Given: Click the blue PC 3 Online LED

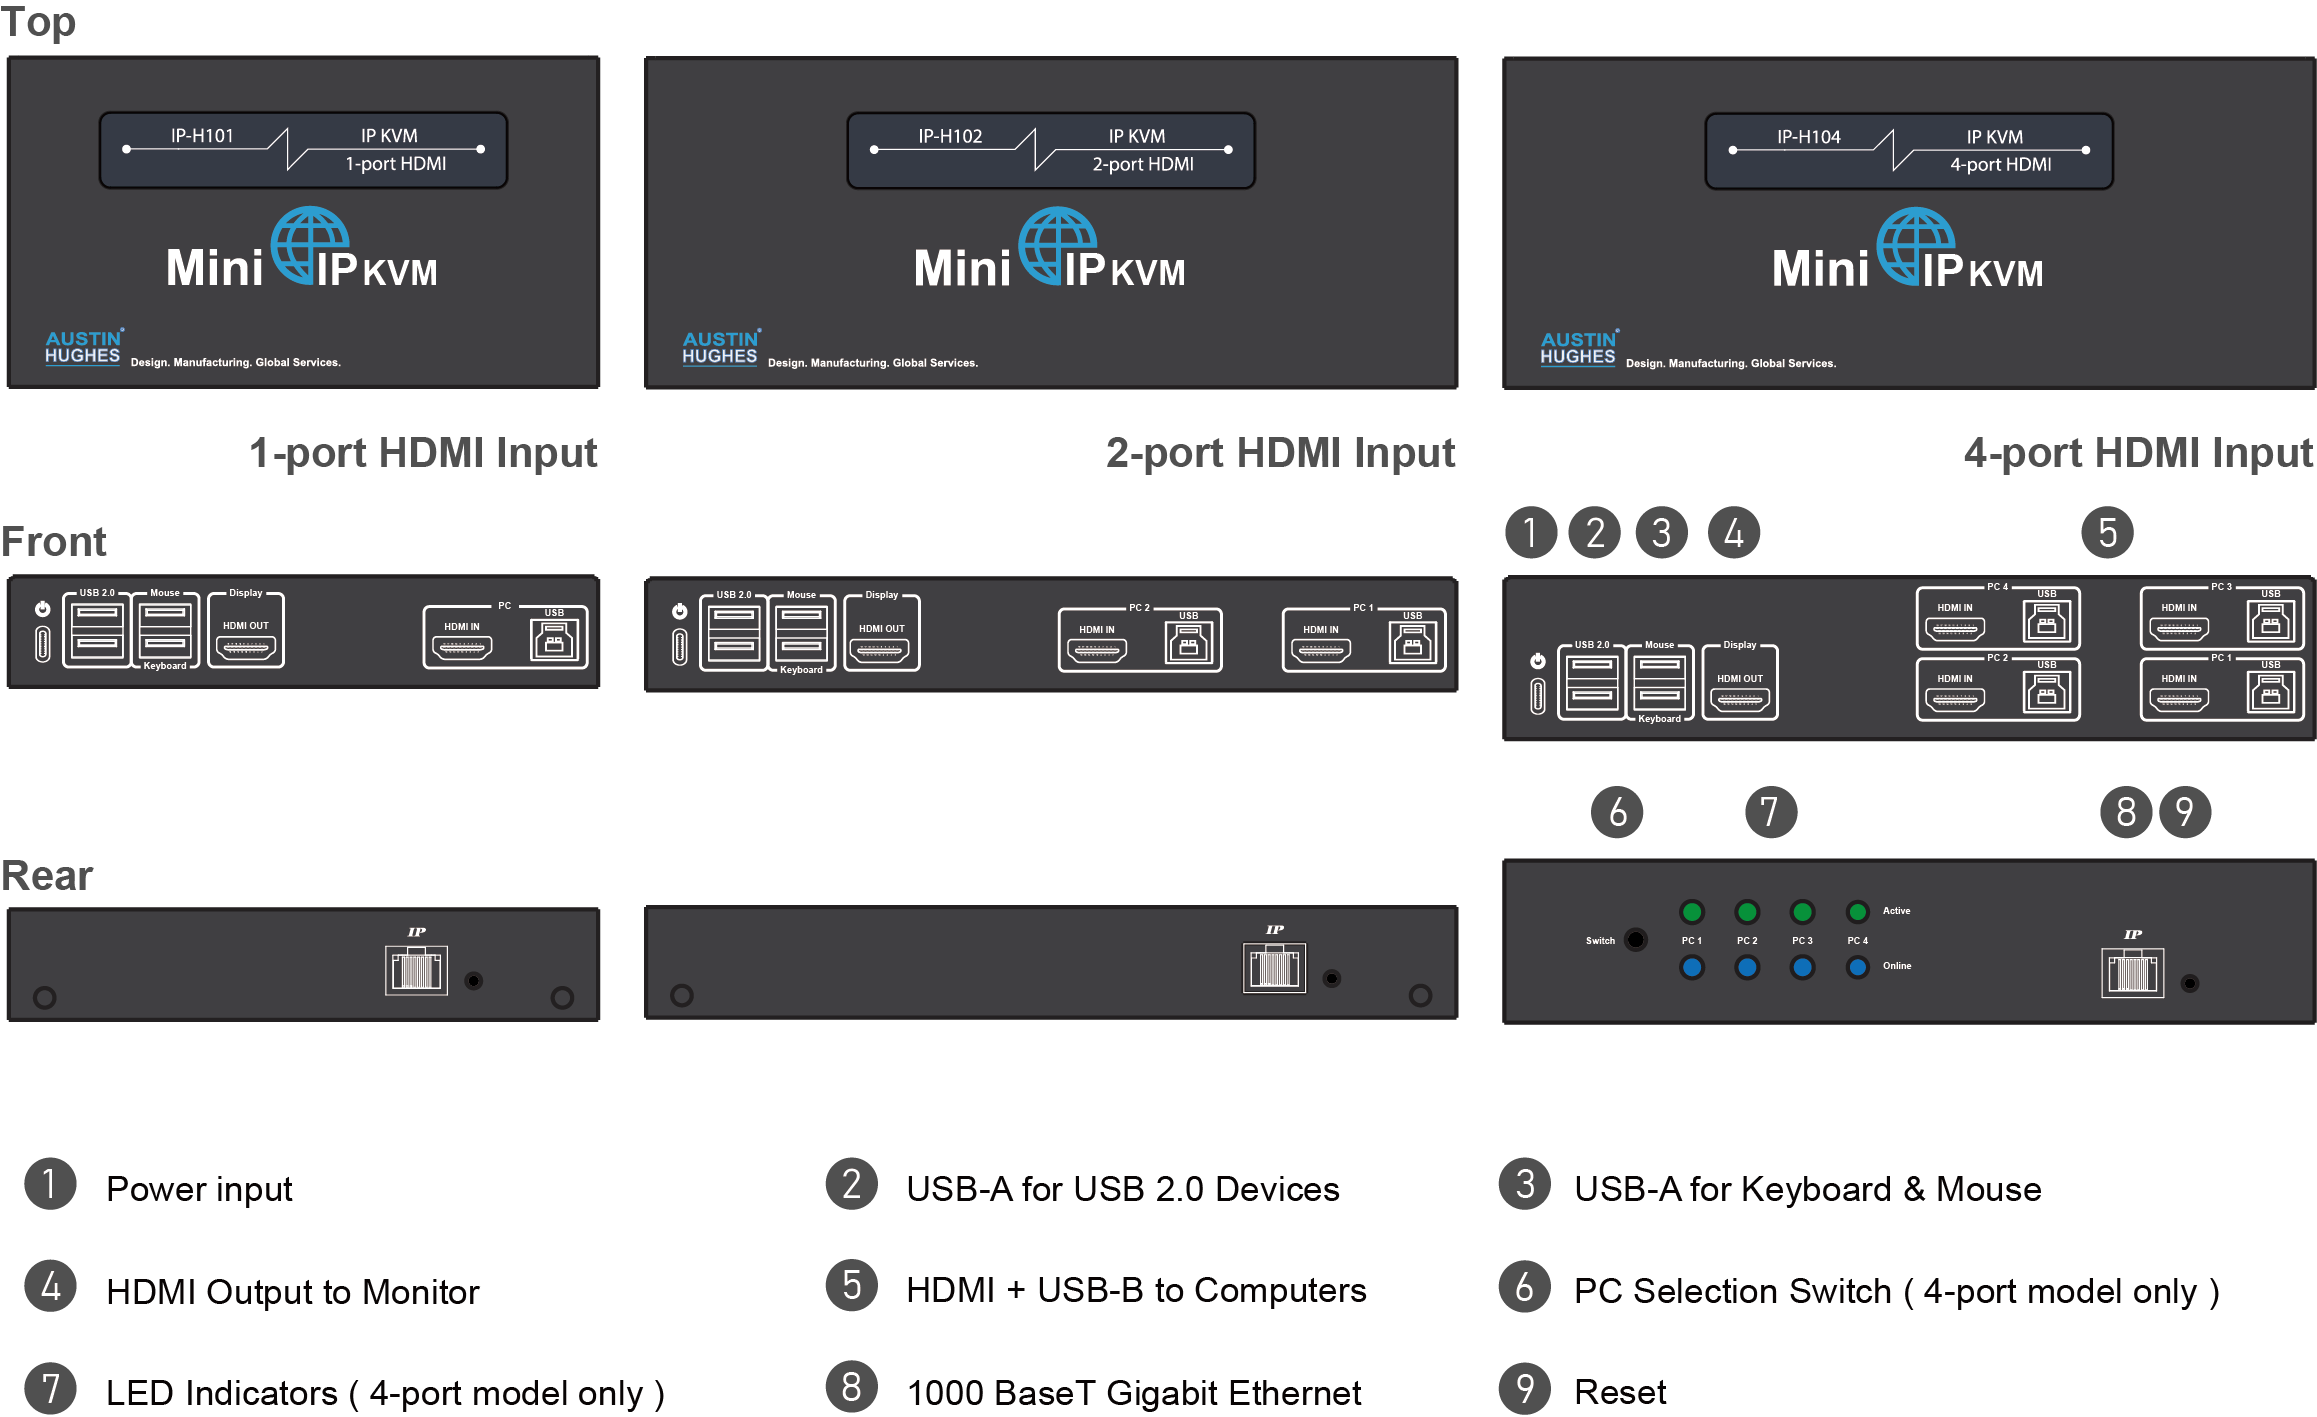Looking at the screenshot, I should [x=1802, y=967].
